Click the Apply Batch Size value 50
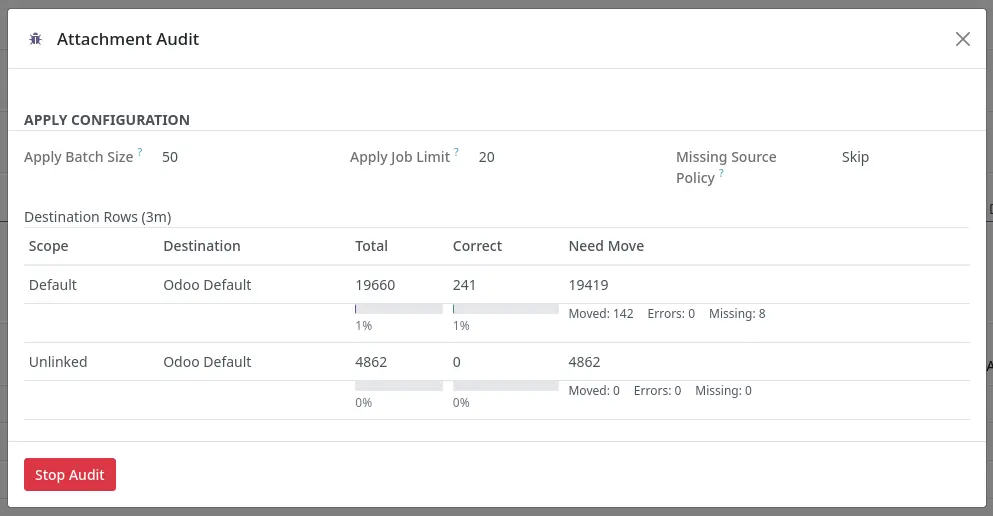This screenshot has height=516, width=993. pos(170,157)
